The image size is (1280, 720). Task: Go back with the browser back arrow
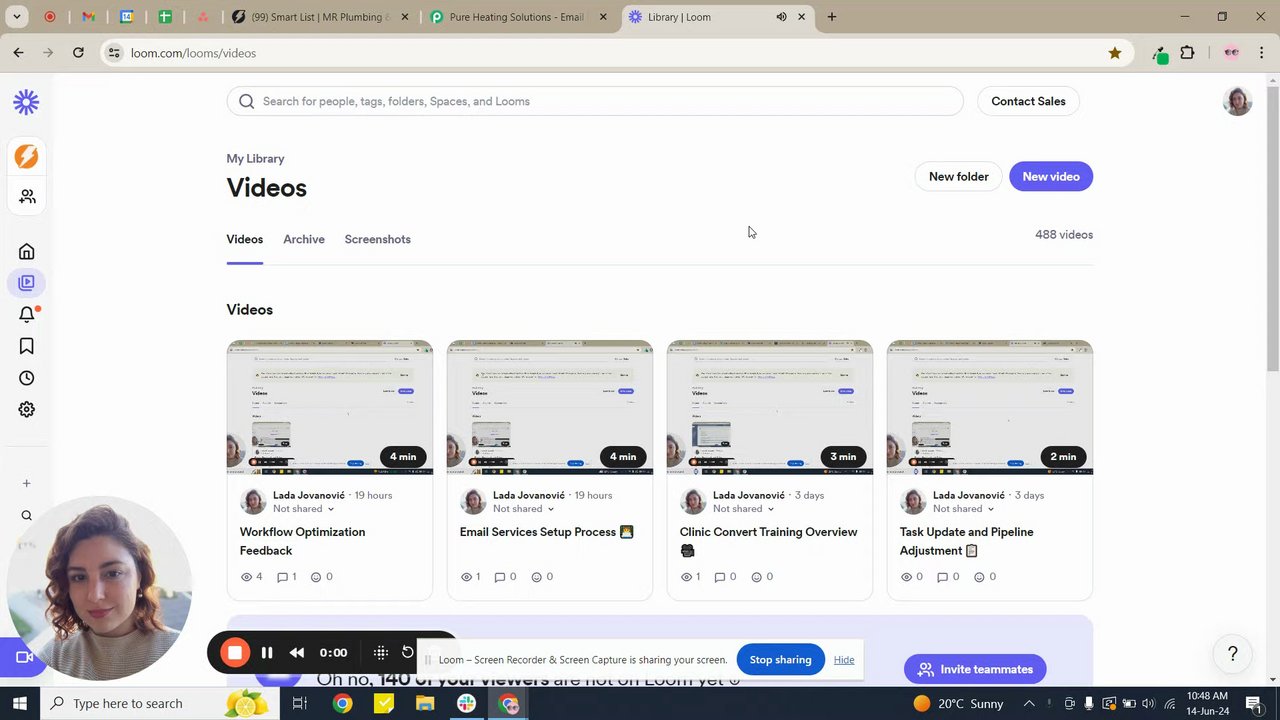tap(19, 53)
